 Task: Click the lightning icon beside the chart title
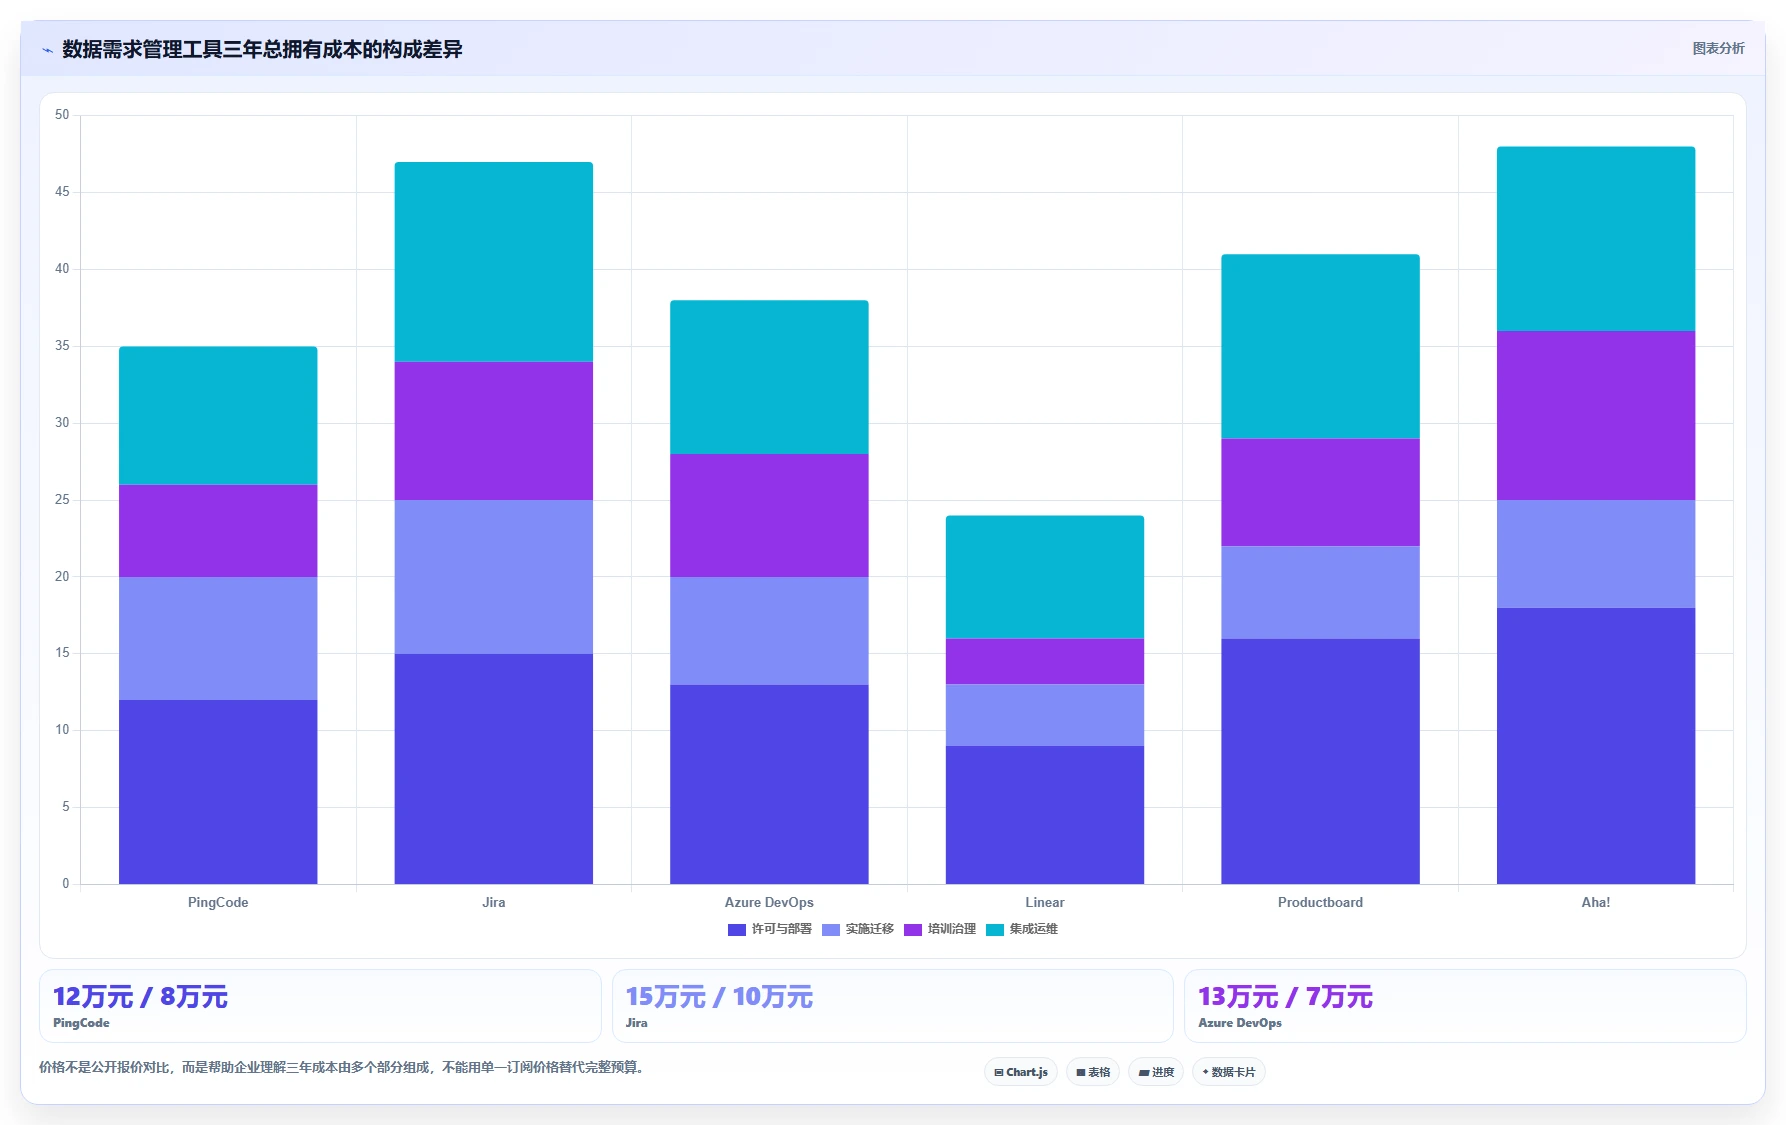point(47,50)
